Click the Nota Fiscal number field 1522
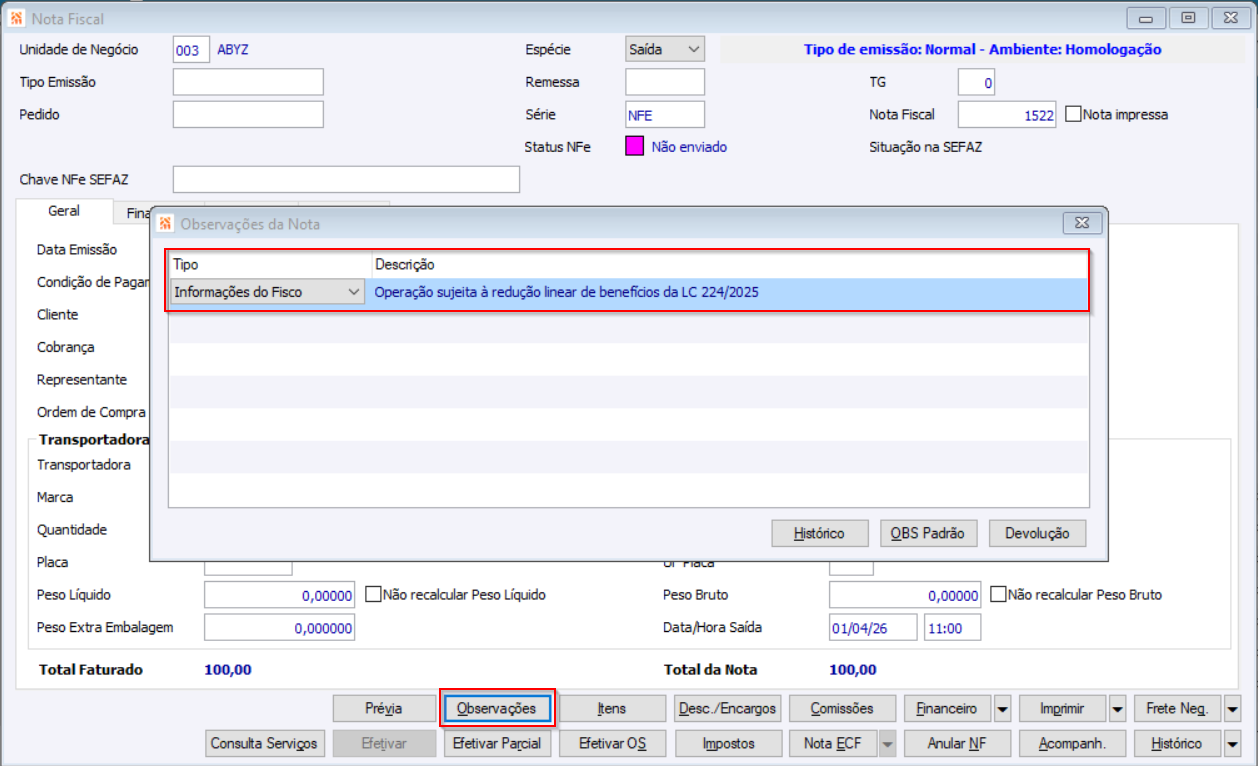 (1007, 114)
